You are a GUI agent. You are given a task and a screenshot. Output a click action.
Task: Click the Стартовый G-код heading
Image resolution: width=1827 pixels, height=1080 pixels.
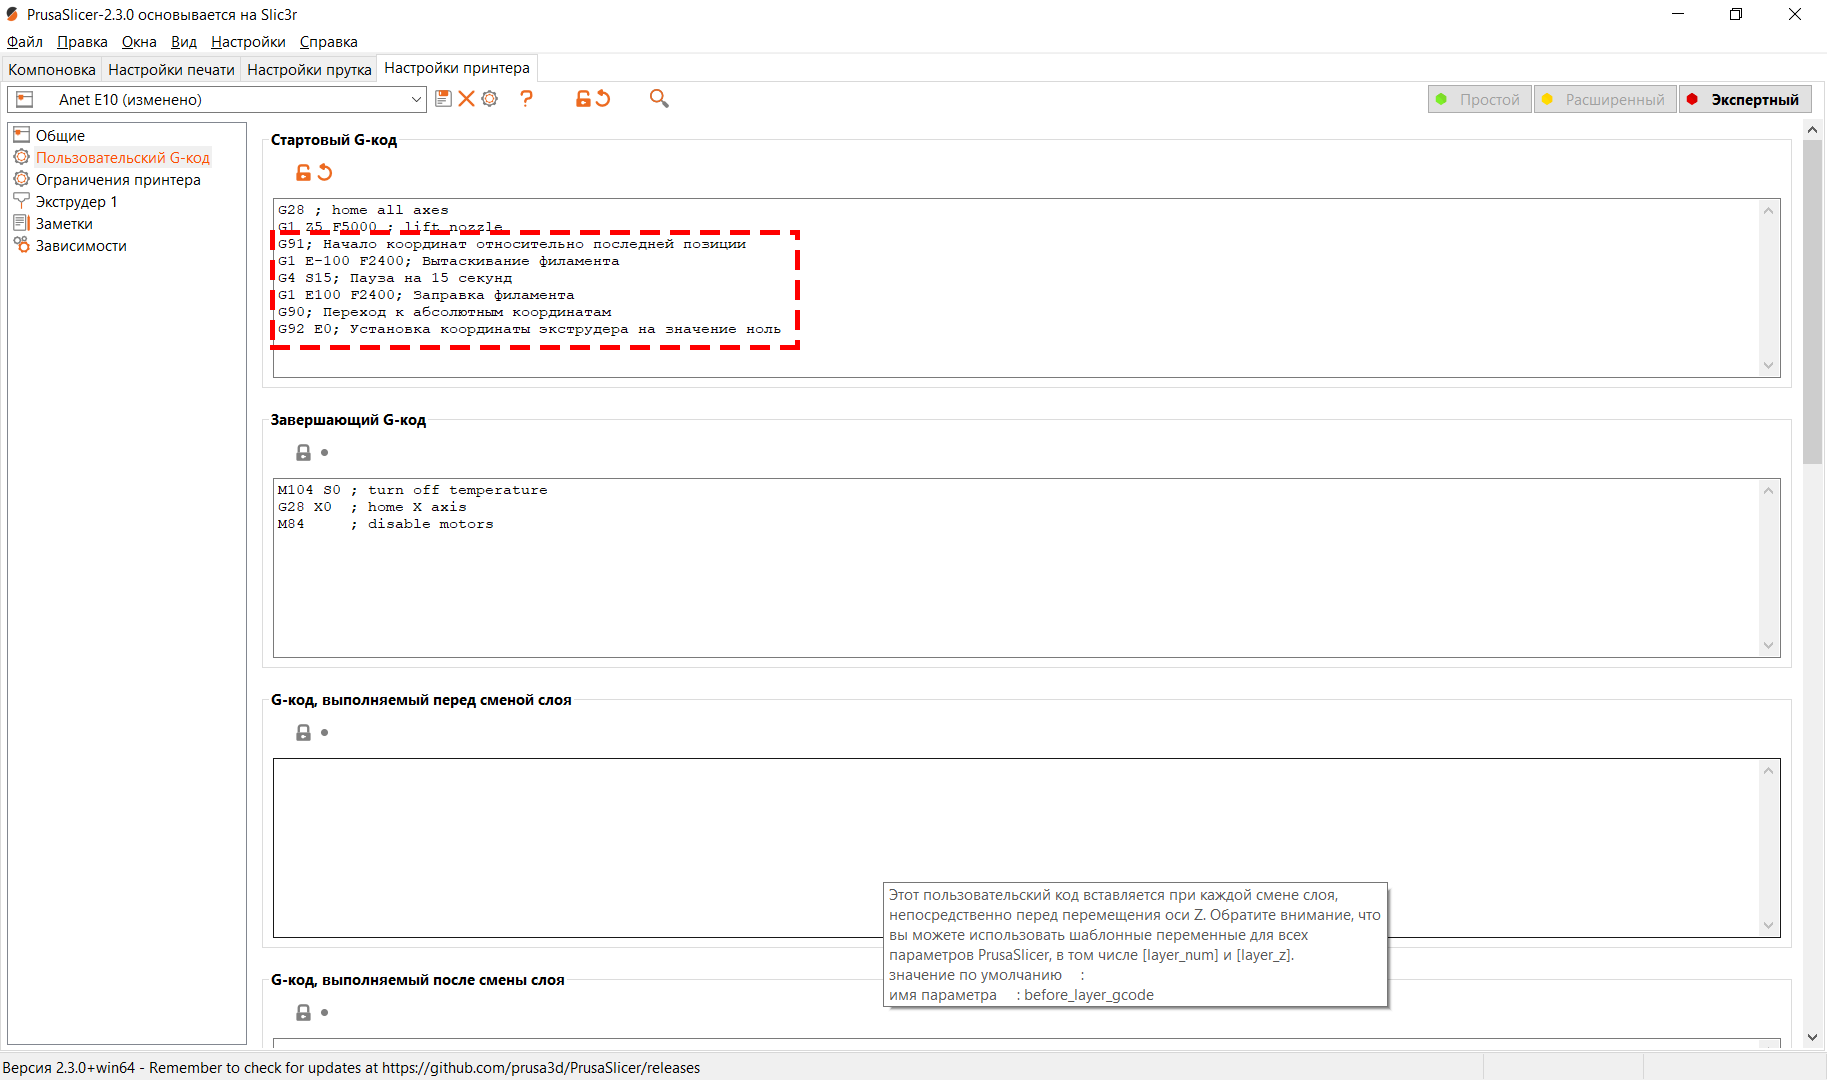(334, 140)
